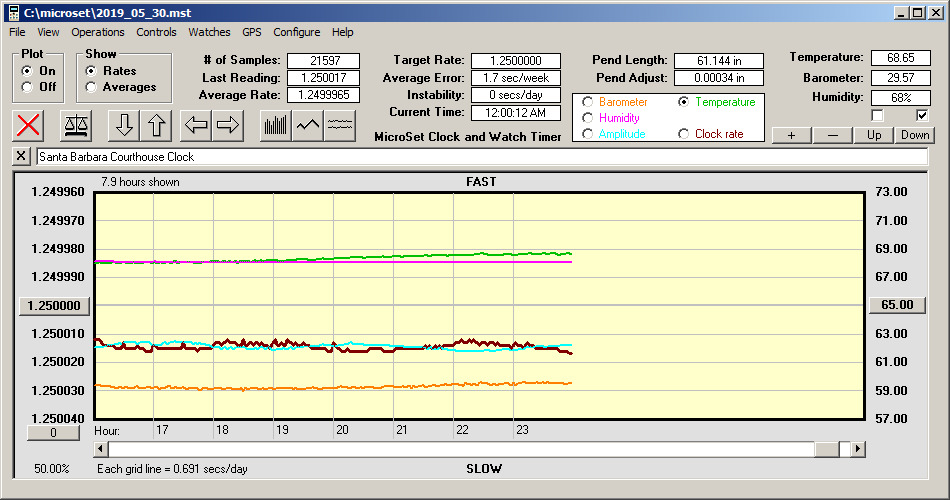Image resolution: width=950 pixels, height=500 pixels.
Task: Choose Show Rates option
Action: (x=91, y=71)
